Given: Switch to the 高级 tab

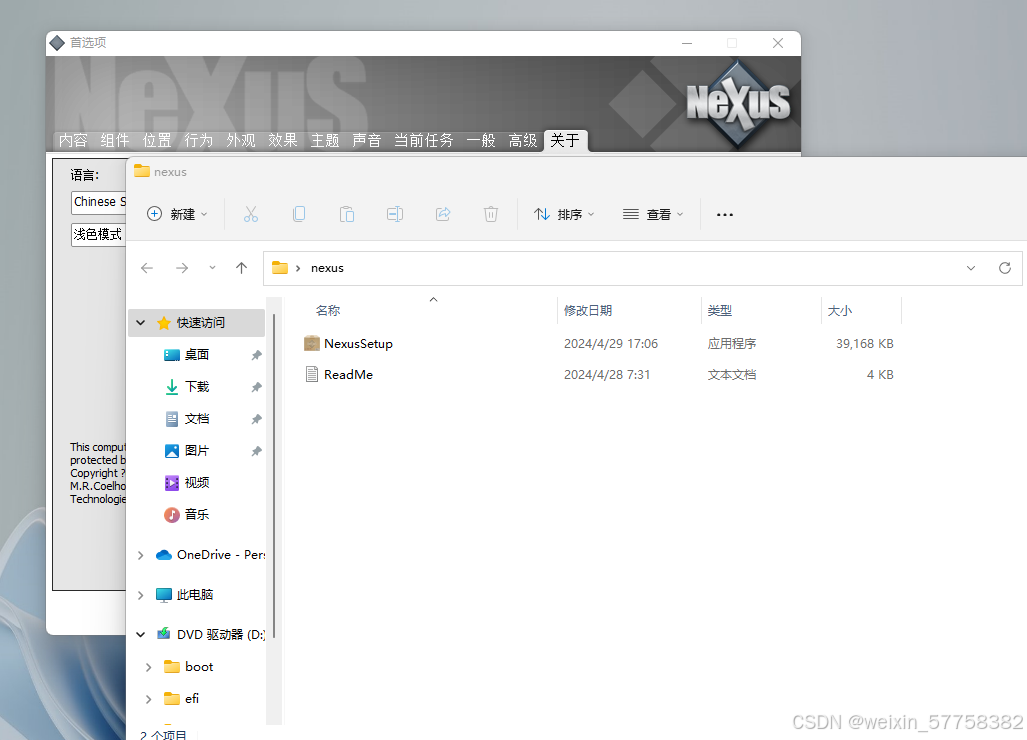Looking at the screenshot, I should 523,140.
